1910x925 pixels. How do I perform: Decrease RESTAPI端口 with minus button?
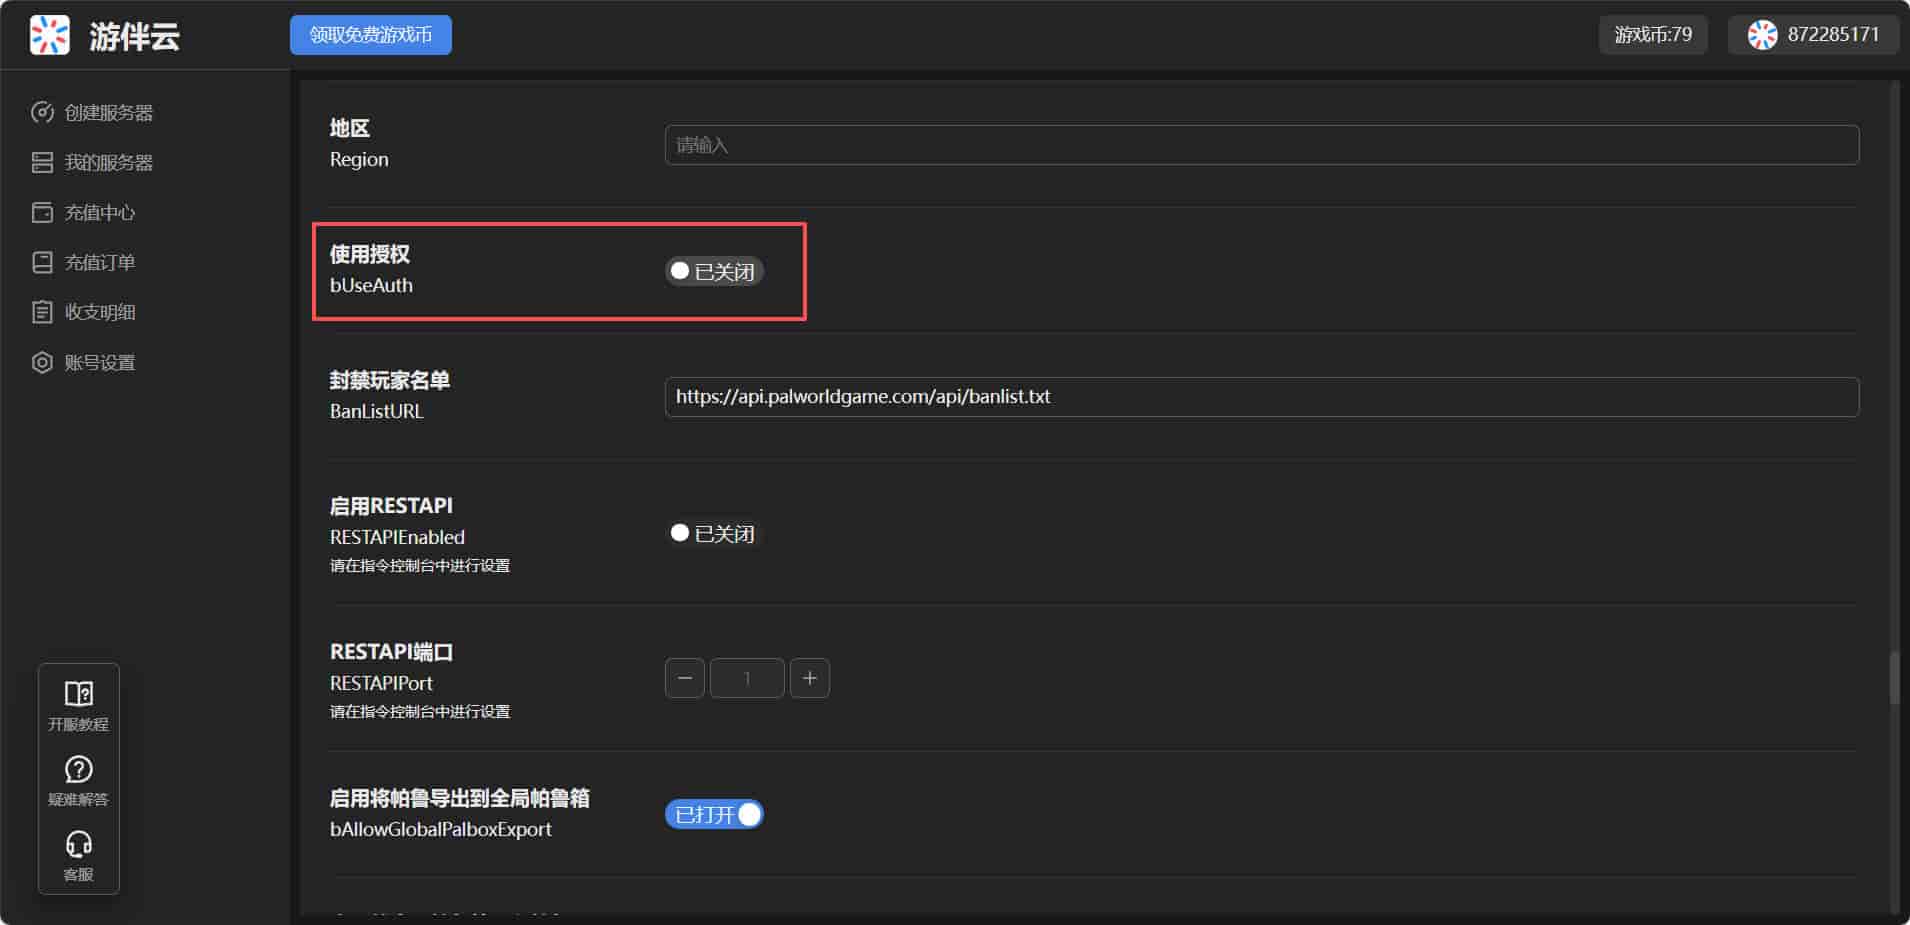click(685, 678)
